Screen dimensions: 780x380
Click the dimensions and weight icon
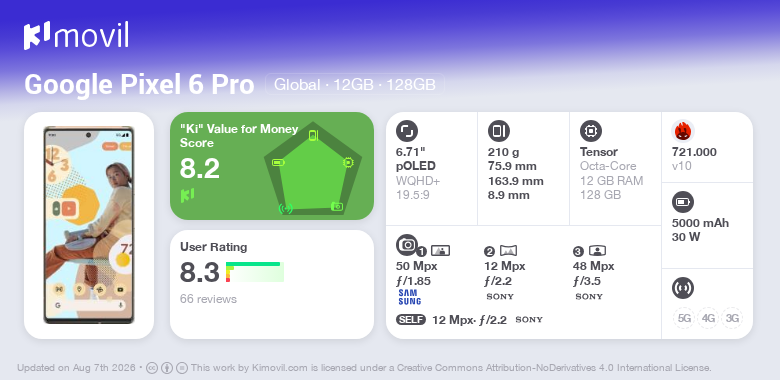pos(499,131)
